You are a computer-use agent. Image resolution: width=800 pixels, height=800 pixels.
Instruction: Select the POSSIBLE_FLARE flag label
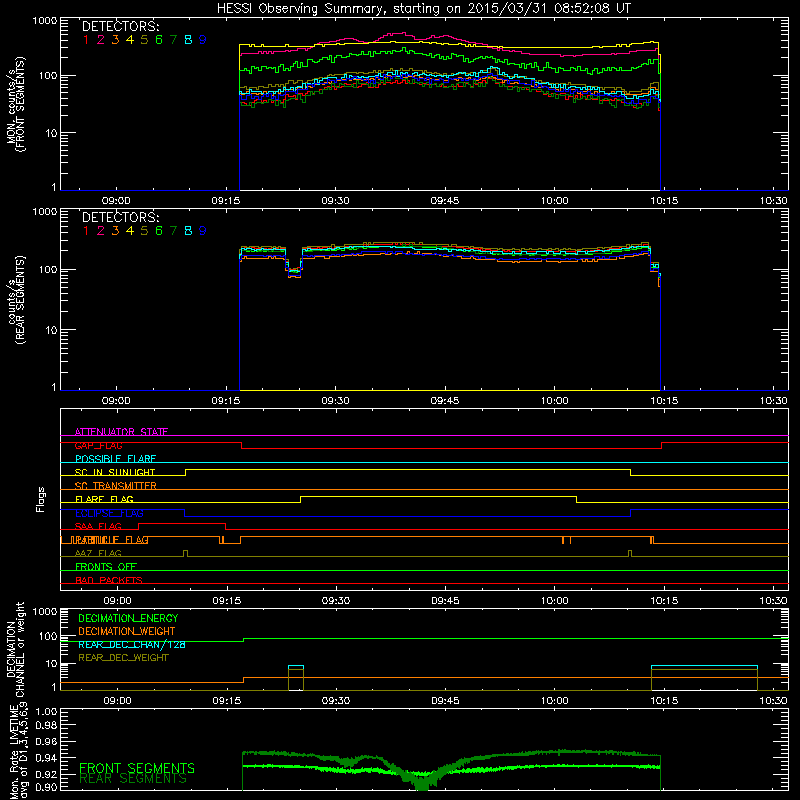[x=115, y=459]
